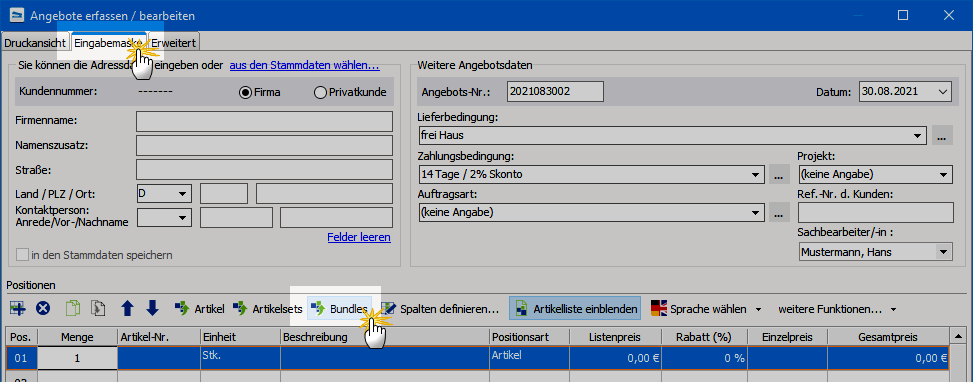
Task: Expand the Zahlungsbedingung dropdown
Action: 755,174
